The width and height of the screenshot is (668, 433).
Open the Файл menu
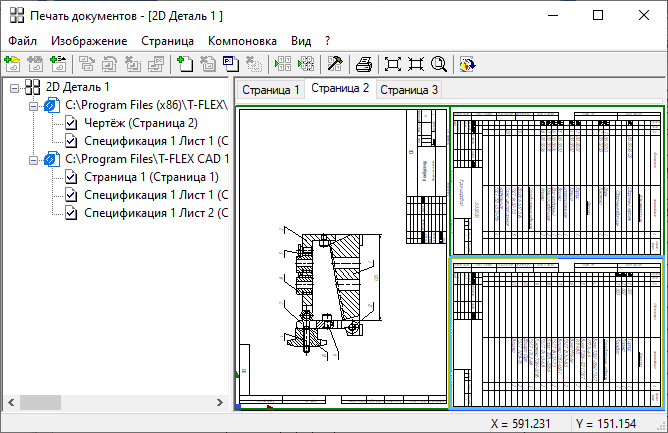coord(22,41)
